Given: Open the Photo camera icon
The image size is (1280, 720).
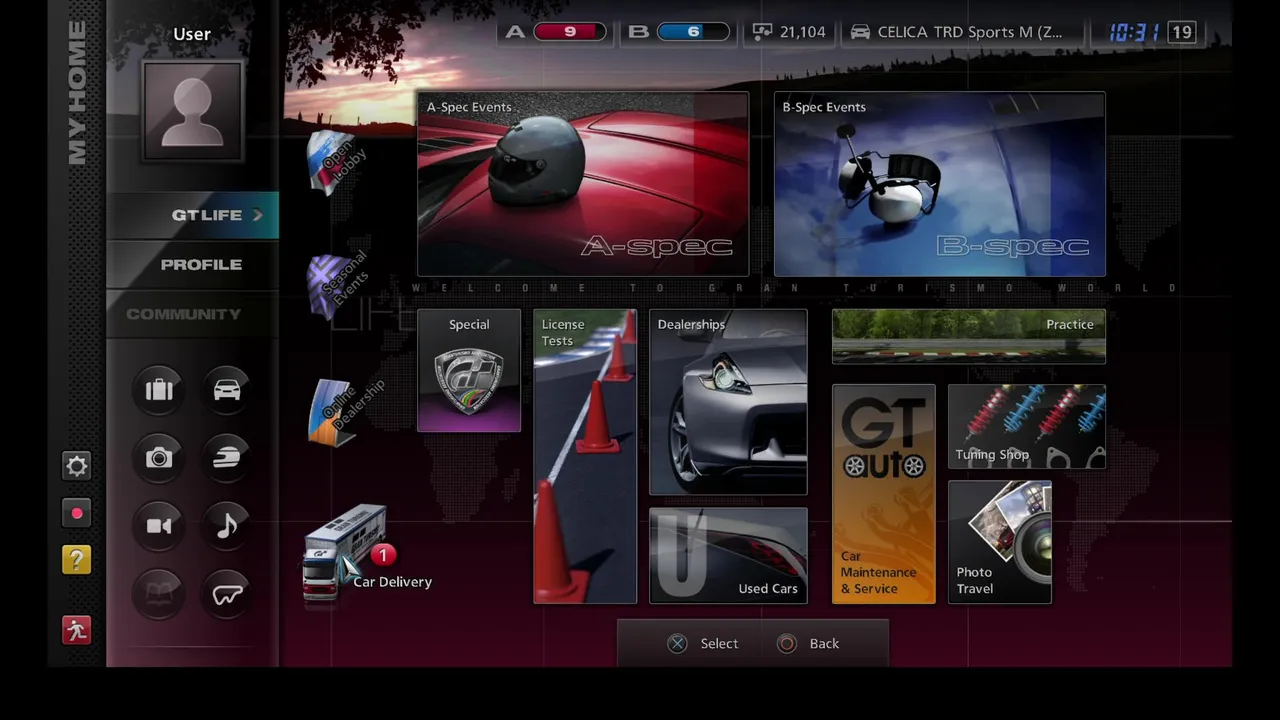Looking at the screenshot, I should 159,458.
